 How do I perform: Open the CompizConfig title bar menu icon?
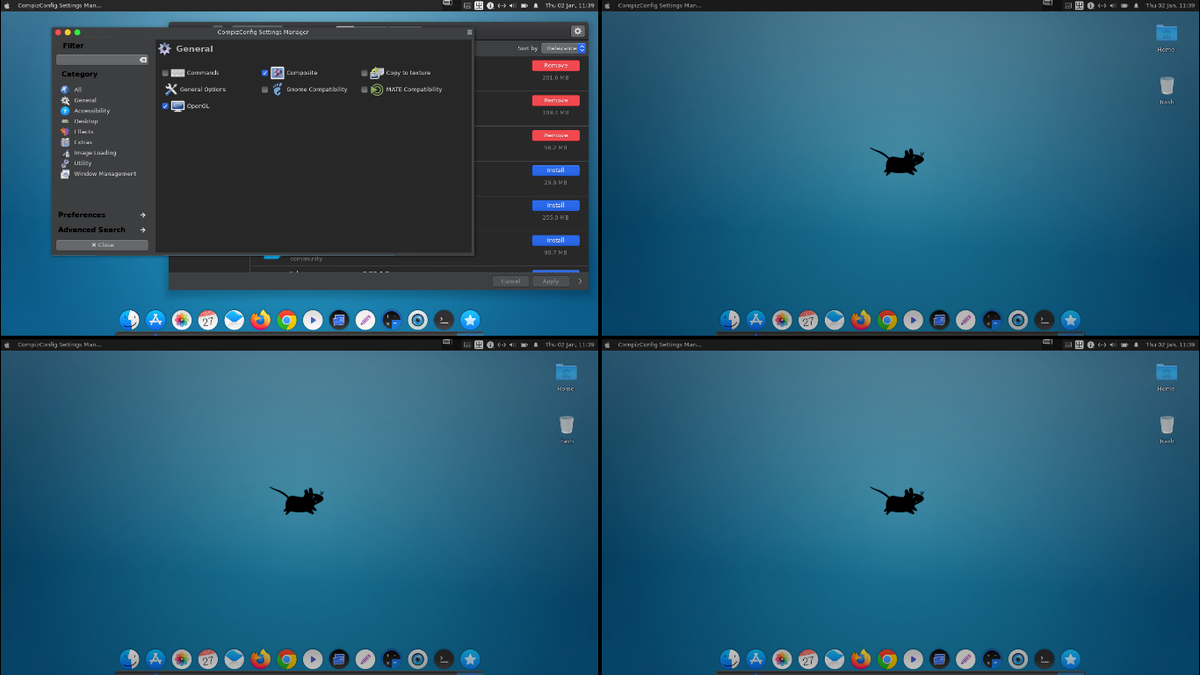[469, 32]
